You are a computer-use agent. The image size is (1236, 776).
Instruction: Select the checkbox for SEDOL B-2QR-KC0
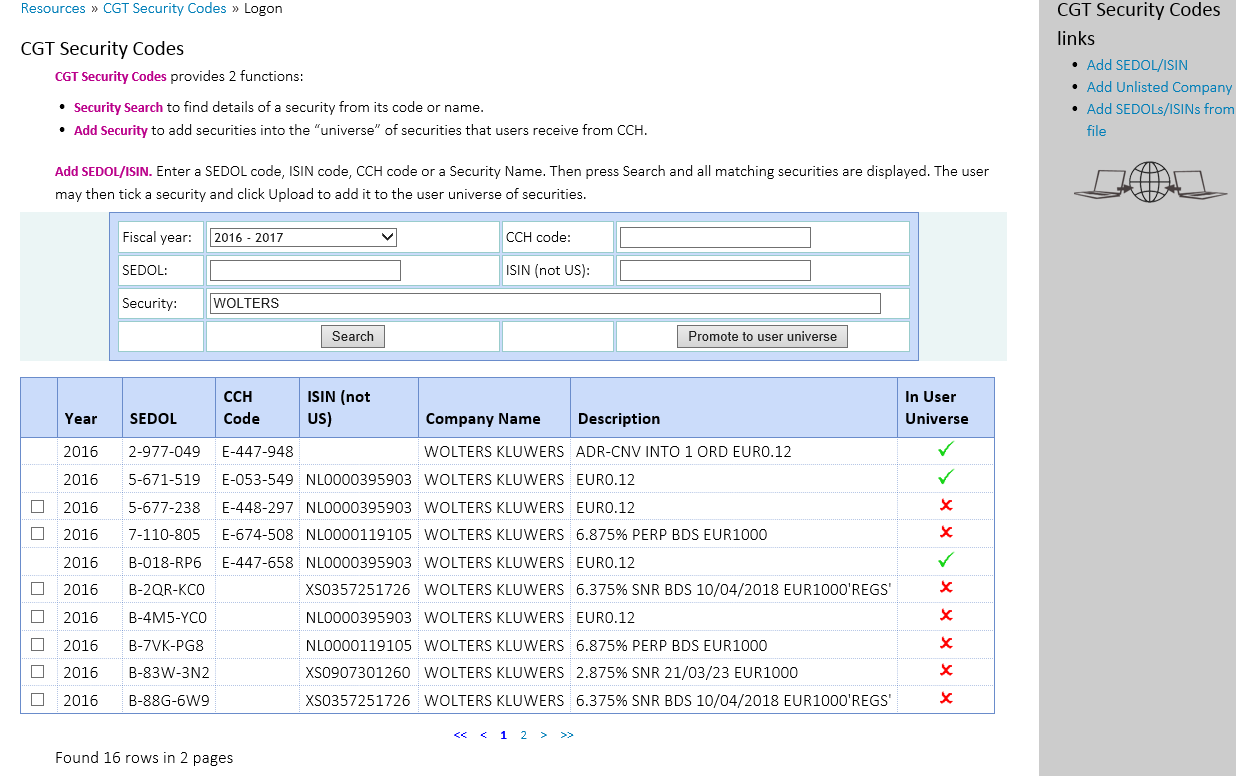point(38,589)
